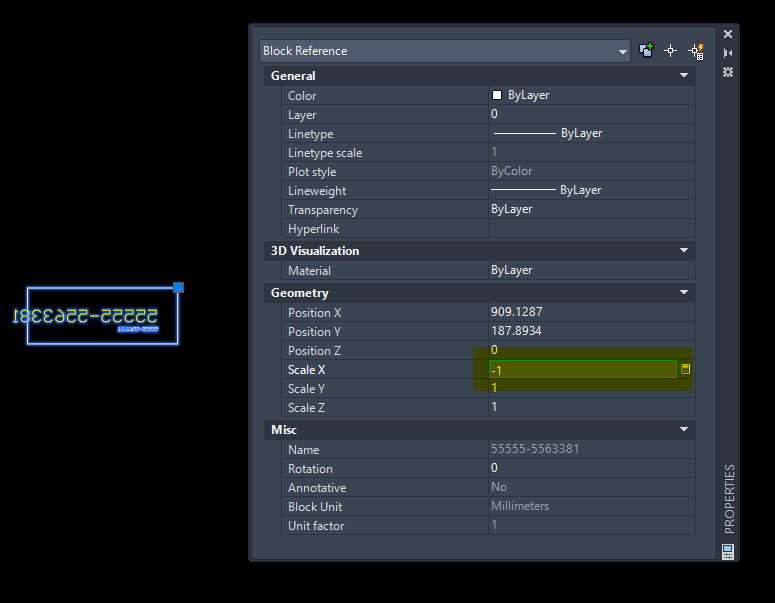The width and height of the screenshot is (775, 603).
Task: Click the Block Unit Millimeters value
Action: click(x=592, y=506)
